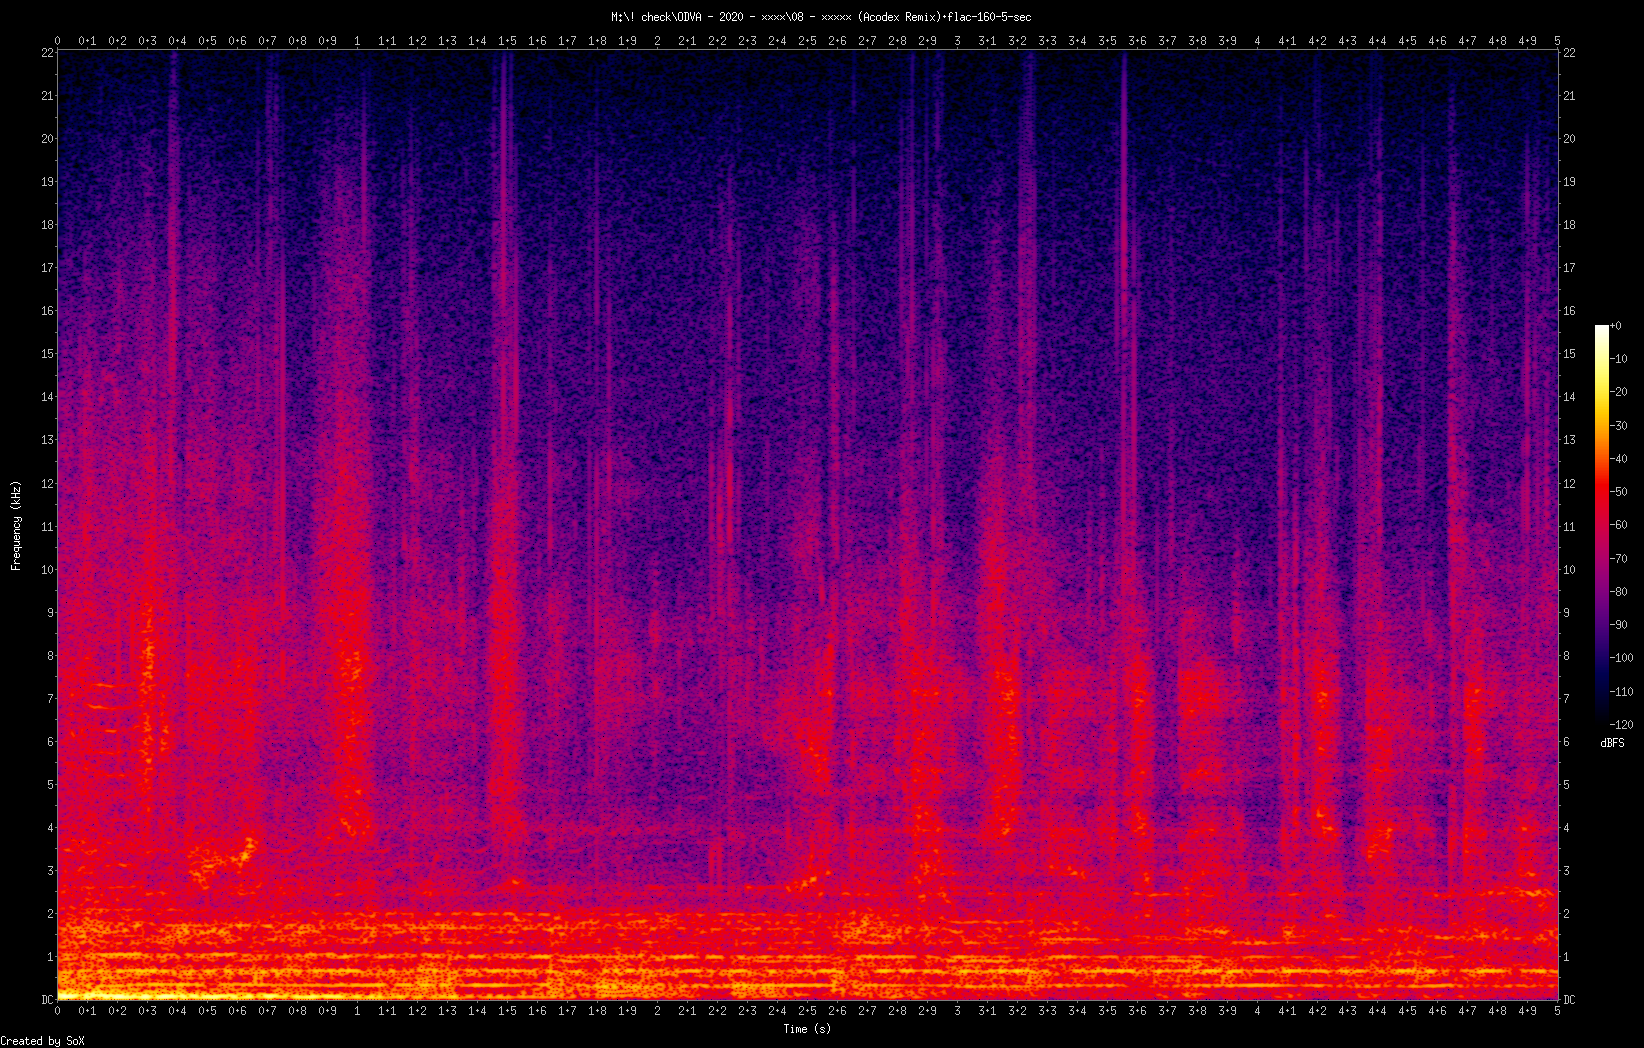
Task: Click the "8" tick on the right frequency axis
Action: [1566, 656]
